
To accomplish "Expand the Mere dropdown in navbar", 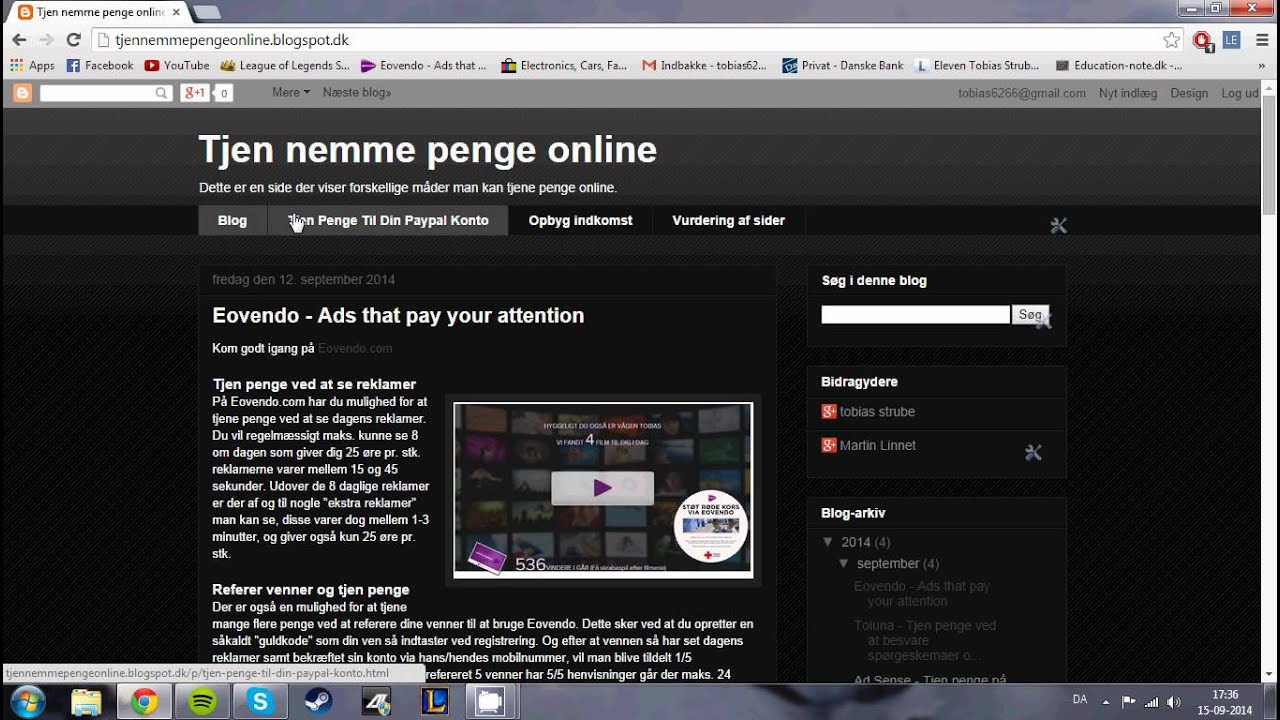I will click(291, 93).
